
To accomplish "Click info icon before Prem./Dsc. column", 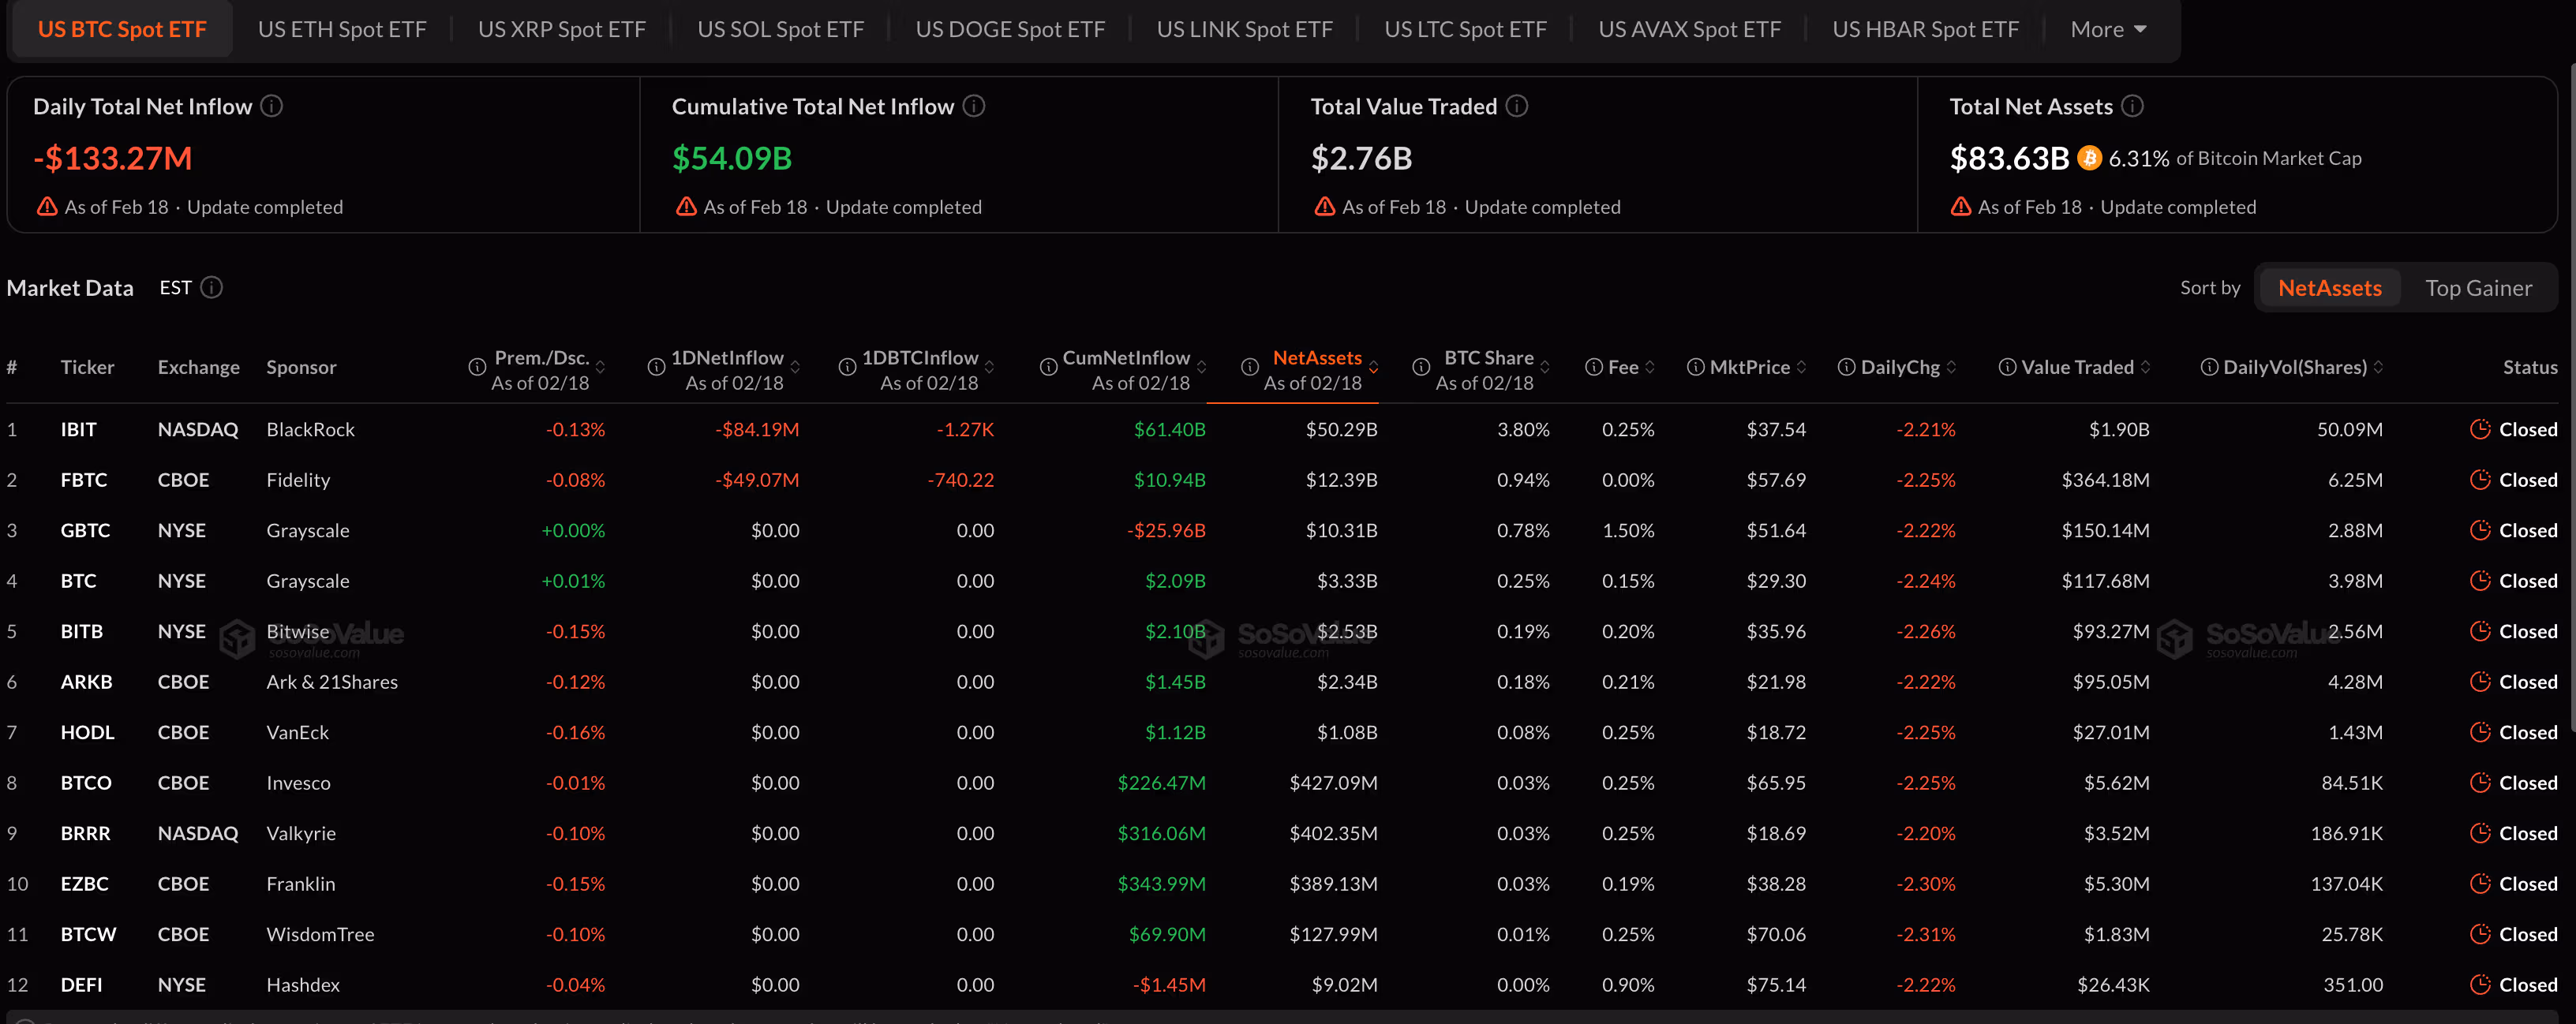I will click(477, 368).
